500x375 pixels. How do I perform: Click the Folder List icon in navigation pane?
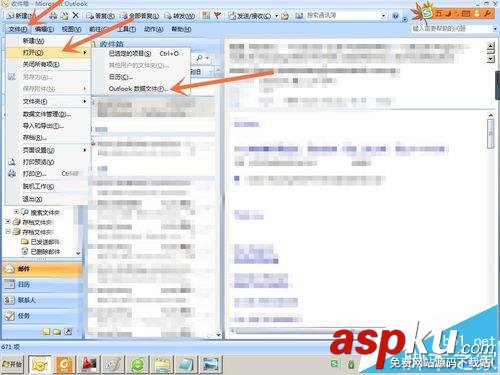[57, 331]
